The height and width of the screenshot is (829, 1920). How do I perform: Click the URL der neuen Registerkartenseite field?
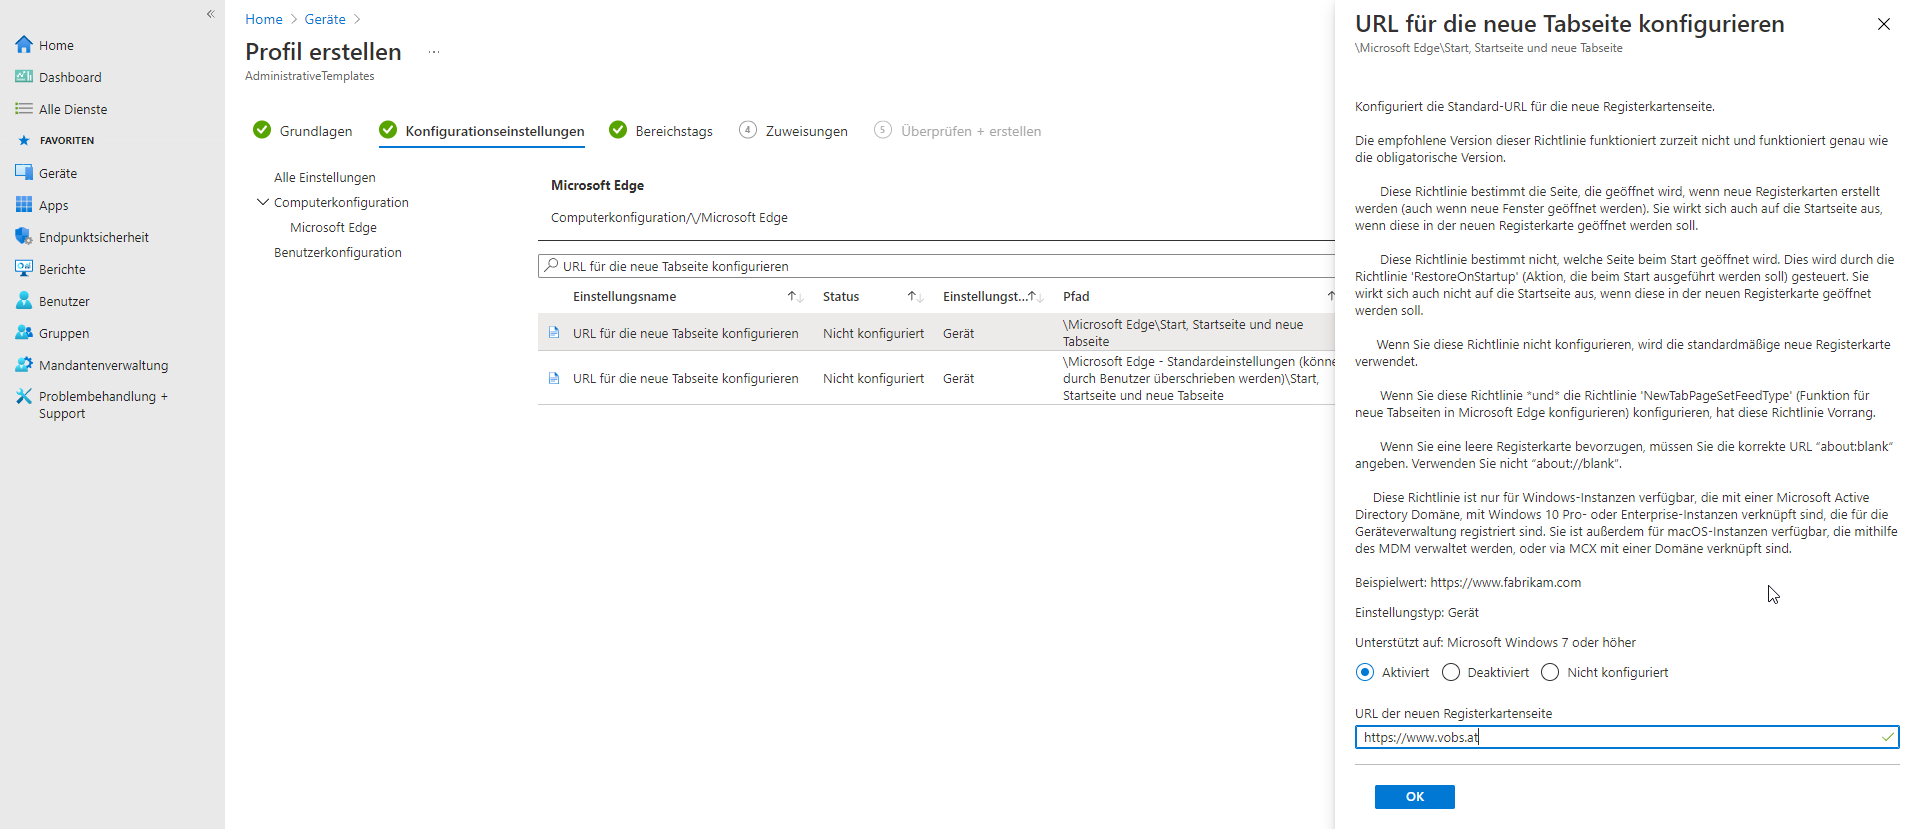(x=1620, y=738)
